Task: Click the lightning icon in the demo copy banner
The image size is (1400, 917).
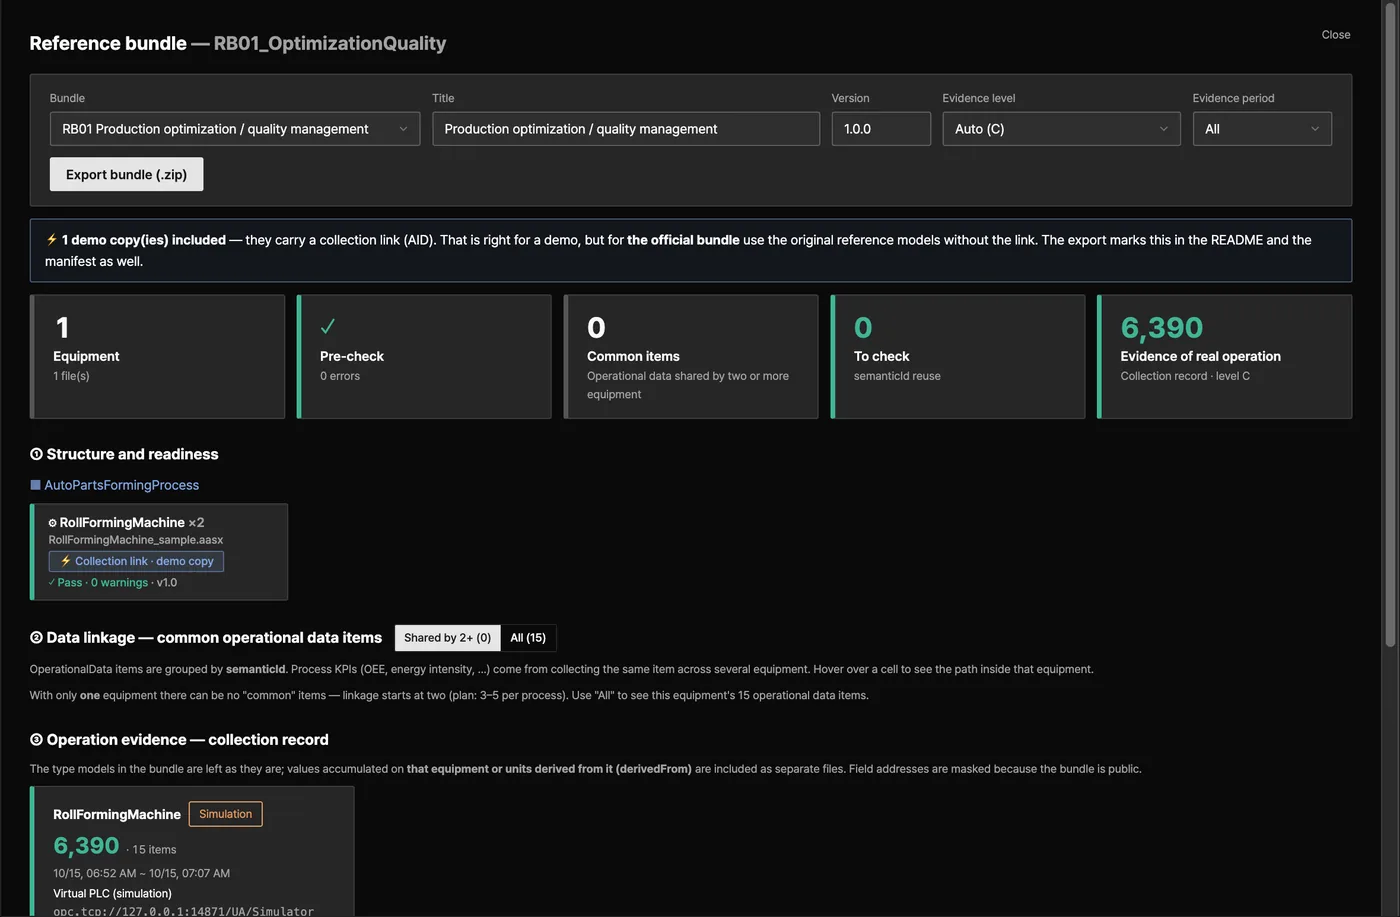Action: (x=52, y=239)
